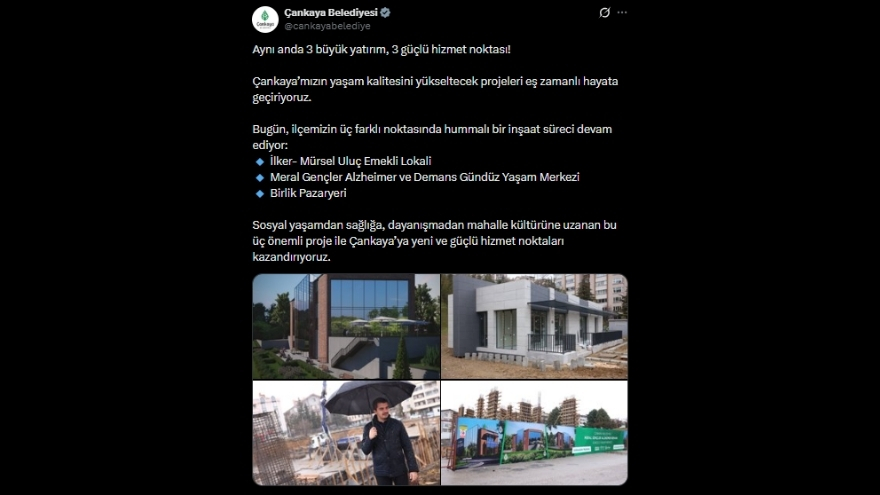Open the Grok explain icon
The width and height of the screenshot is (880, 495).
pos(604,12)
